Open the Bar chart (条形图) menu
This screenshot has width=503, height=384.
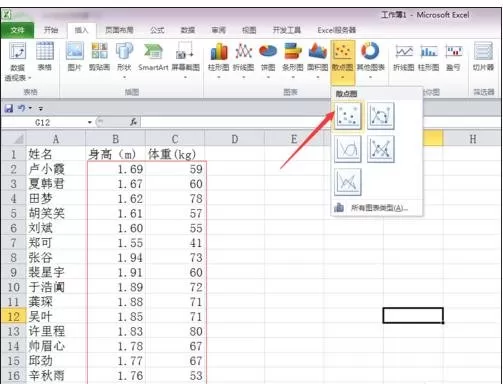pyautogui.click(x=293, y=60)
